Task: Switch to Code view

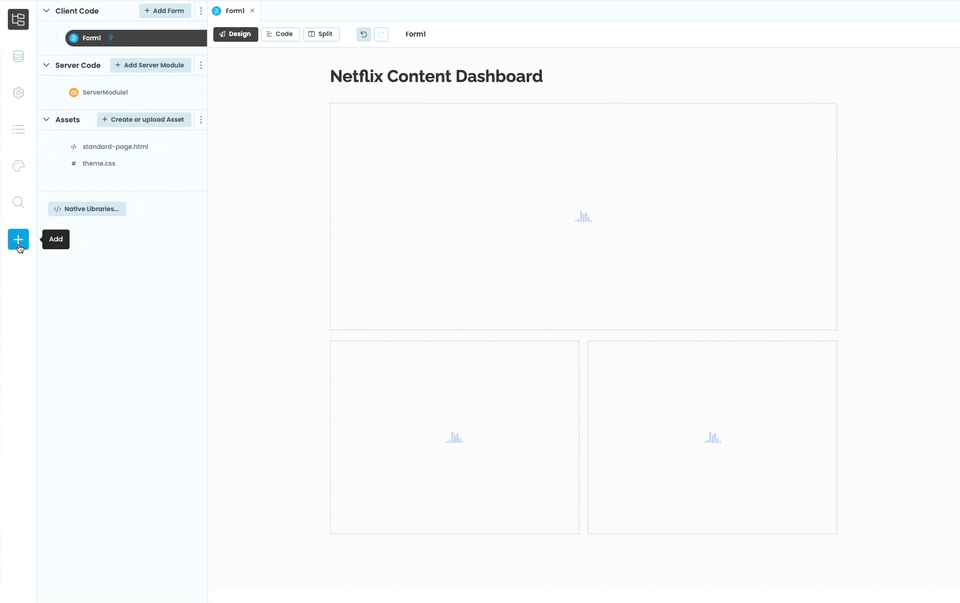Action: point(280,34)
